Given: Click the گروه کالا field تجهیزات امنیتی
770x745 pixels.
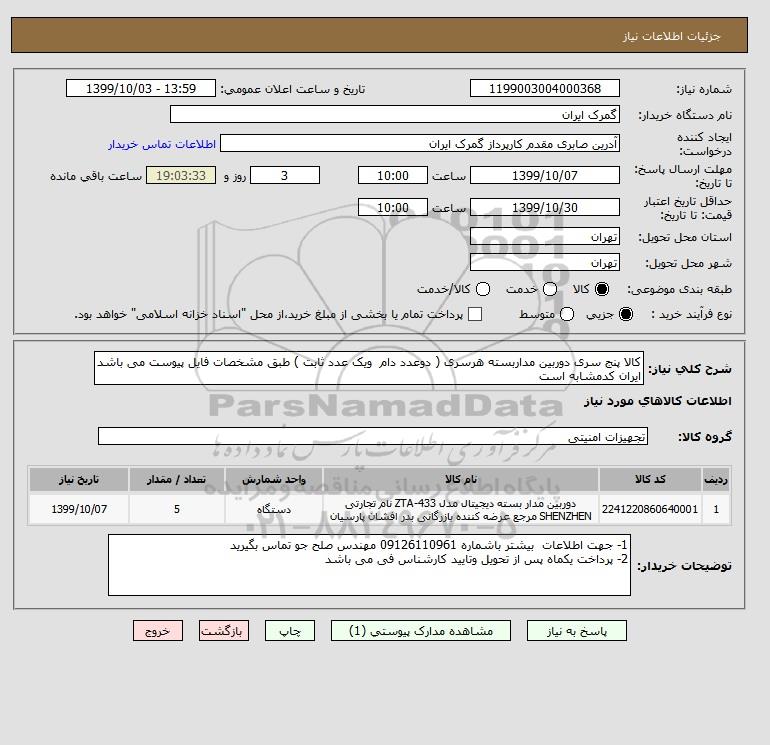Looking at the screenshot, I should point(373,436).
